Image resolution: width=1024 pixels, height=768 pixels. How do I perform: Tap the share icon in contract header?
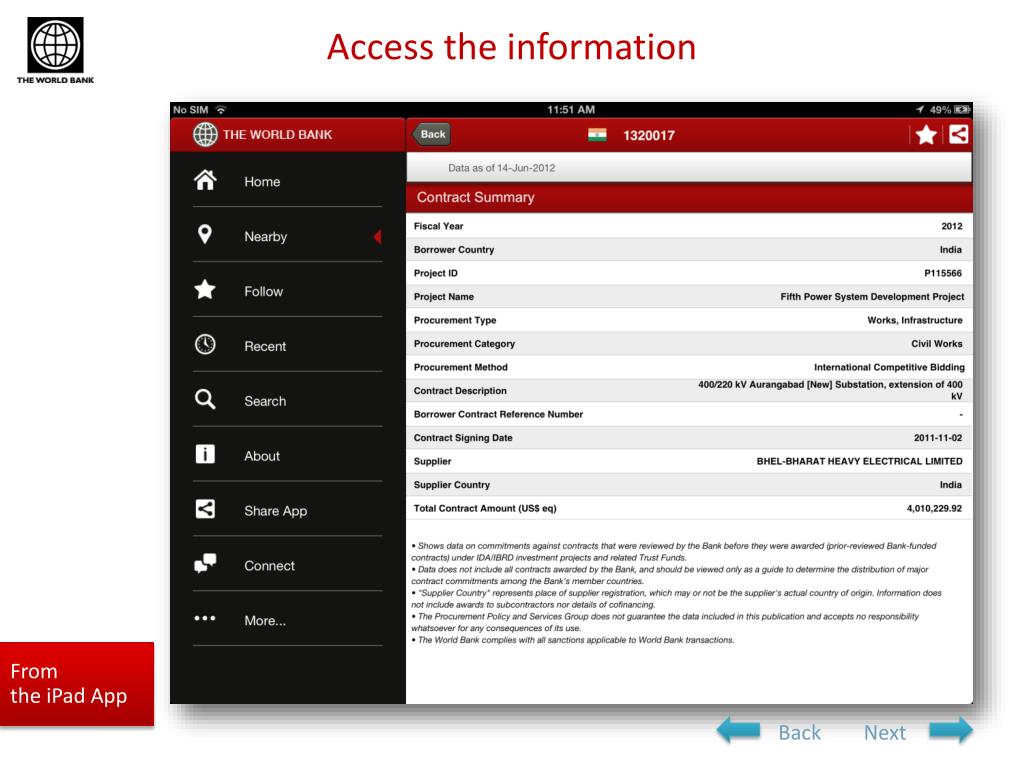tap(958, 135)
